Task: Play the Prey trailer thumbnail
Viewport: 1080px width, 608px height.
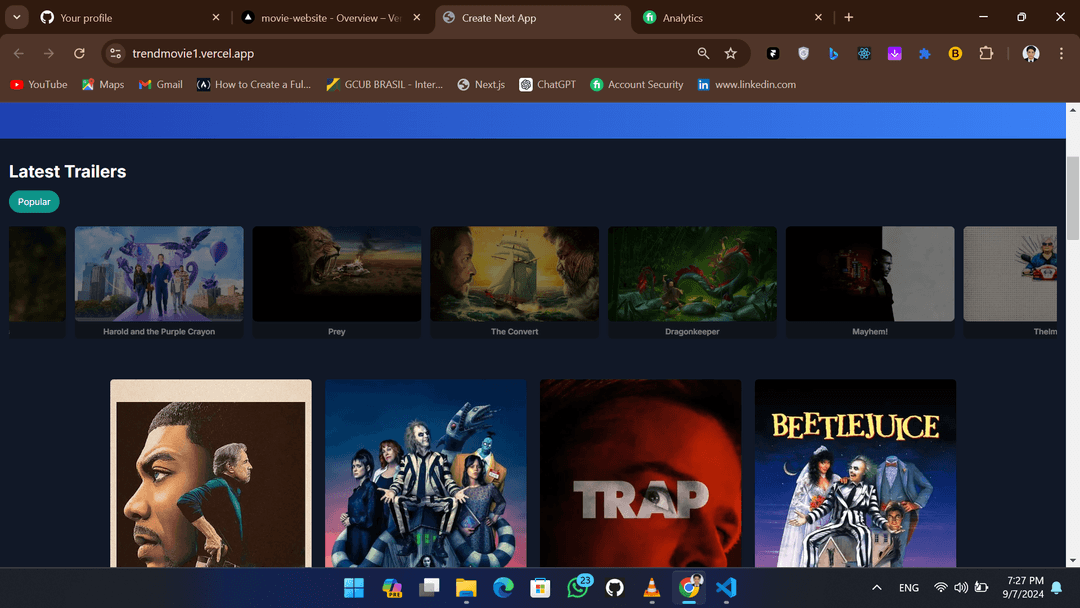Action: pyautogui.click(x=337, y=274)
